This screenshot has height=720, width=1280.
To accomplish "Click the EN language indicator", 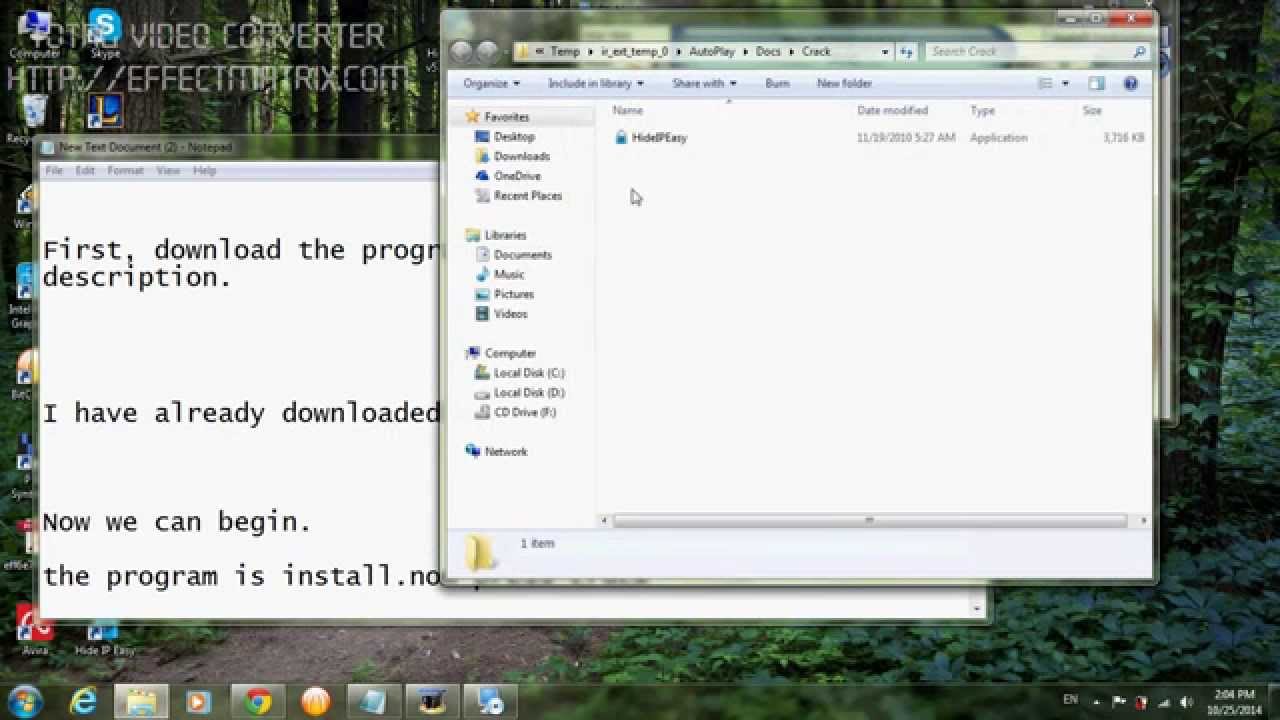I will pos(1070,700).
